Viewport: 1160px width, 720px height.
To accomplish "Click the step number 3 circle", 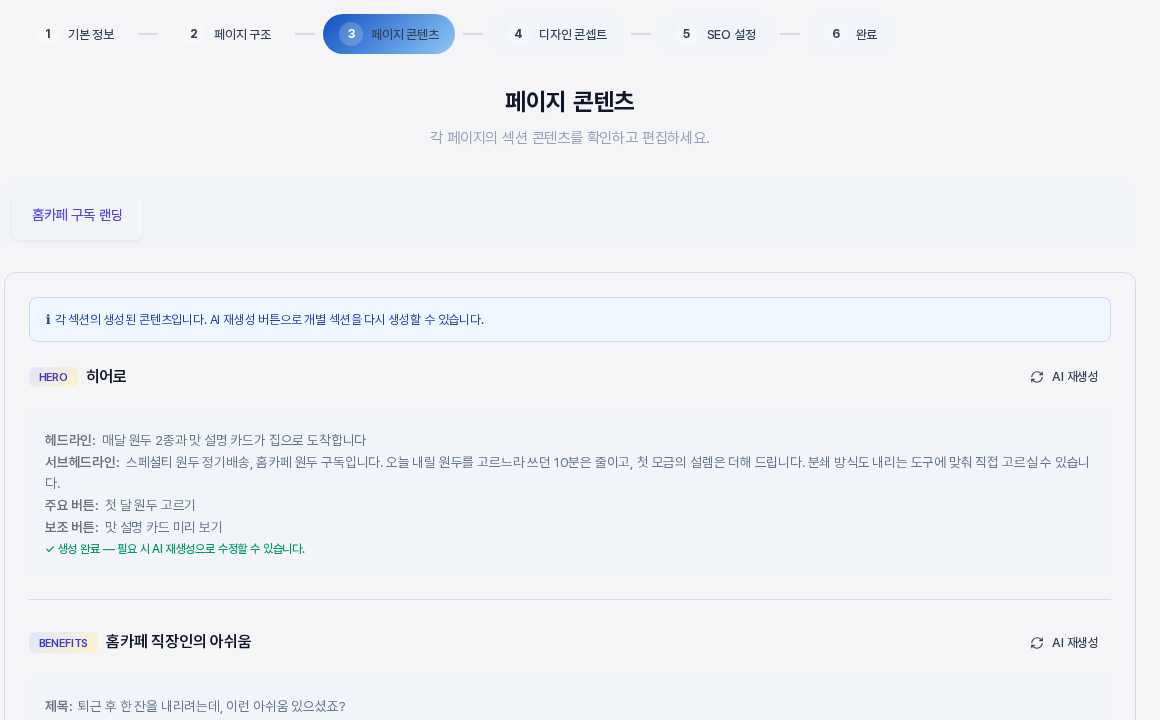I will click(x=351, y=34).
